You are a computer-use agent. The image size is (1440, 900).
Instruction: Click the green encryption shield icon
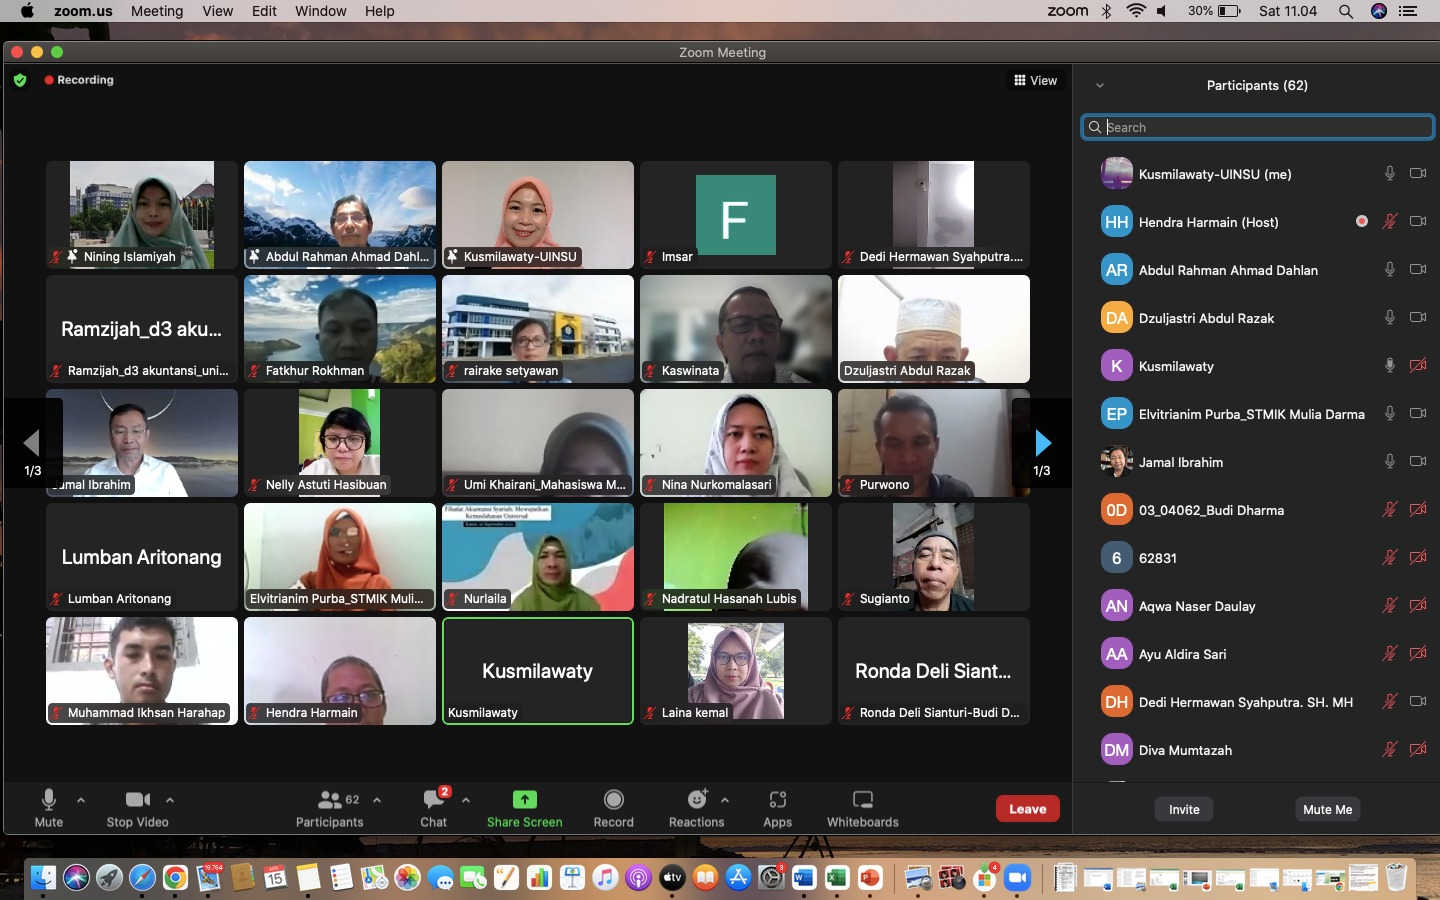20,80
